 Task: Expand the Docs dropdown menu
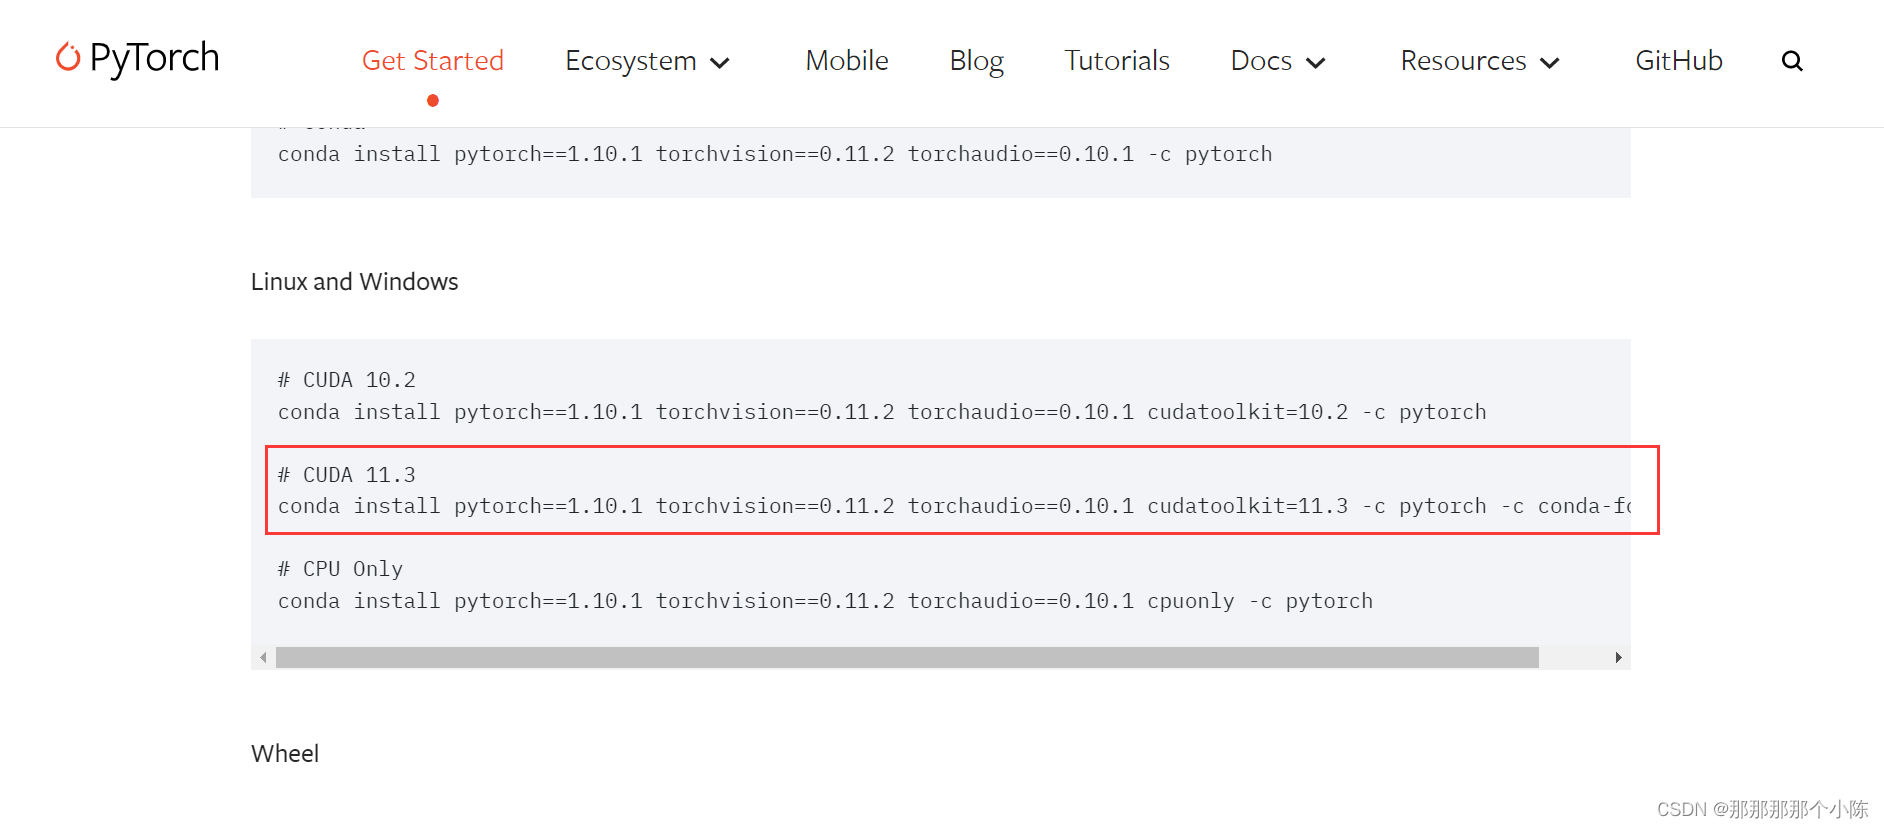1278,61
